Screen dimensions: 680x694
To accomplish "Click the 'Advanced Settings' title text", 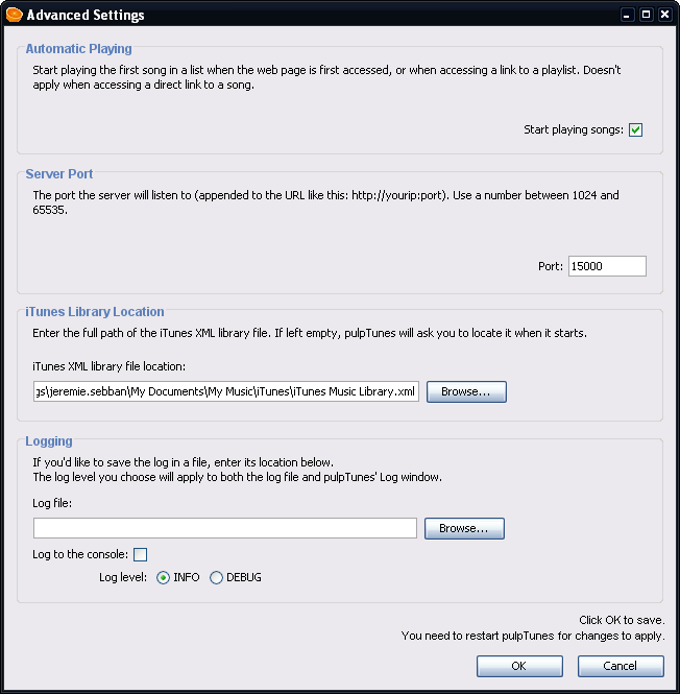I will pyautogui.click(x=85, y=15).
